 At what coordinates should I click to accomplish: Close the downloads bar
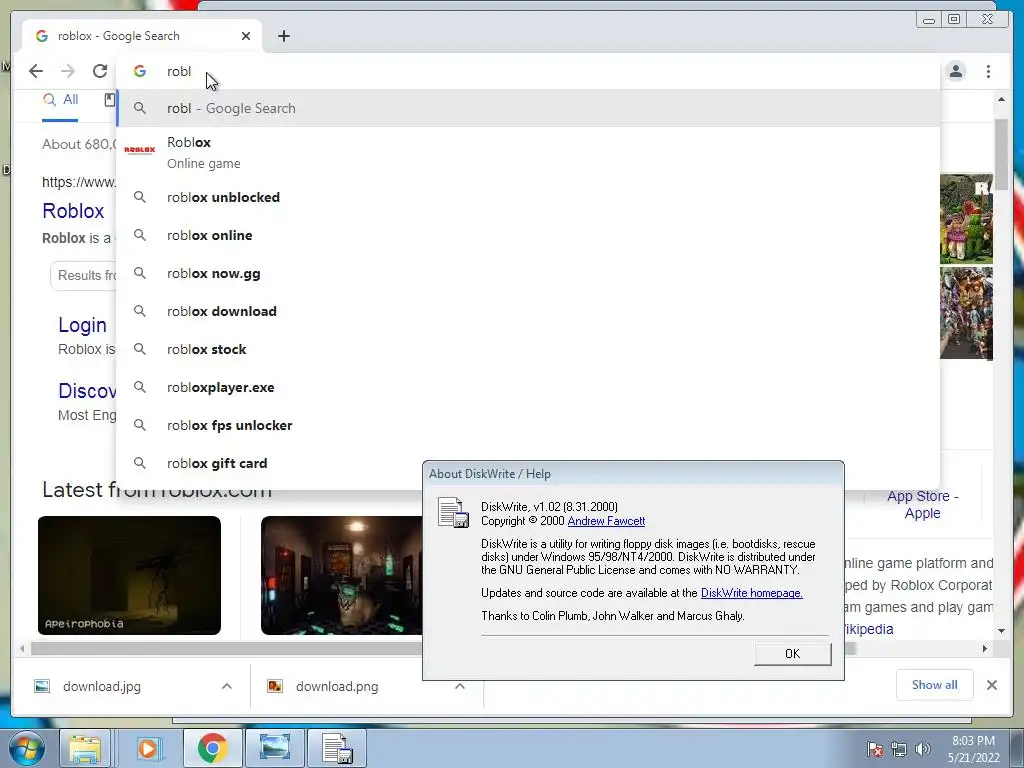[992, 685]
